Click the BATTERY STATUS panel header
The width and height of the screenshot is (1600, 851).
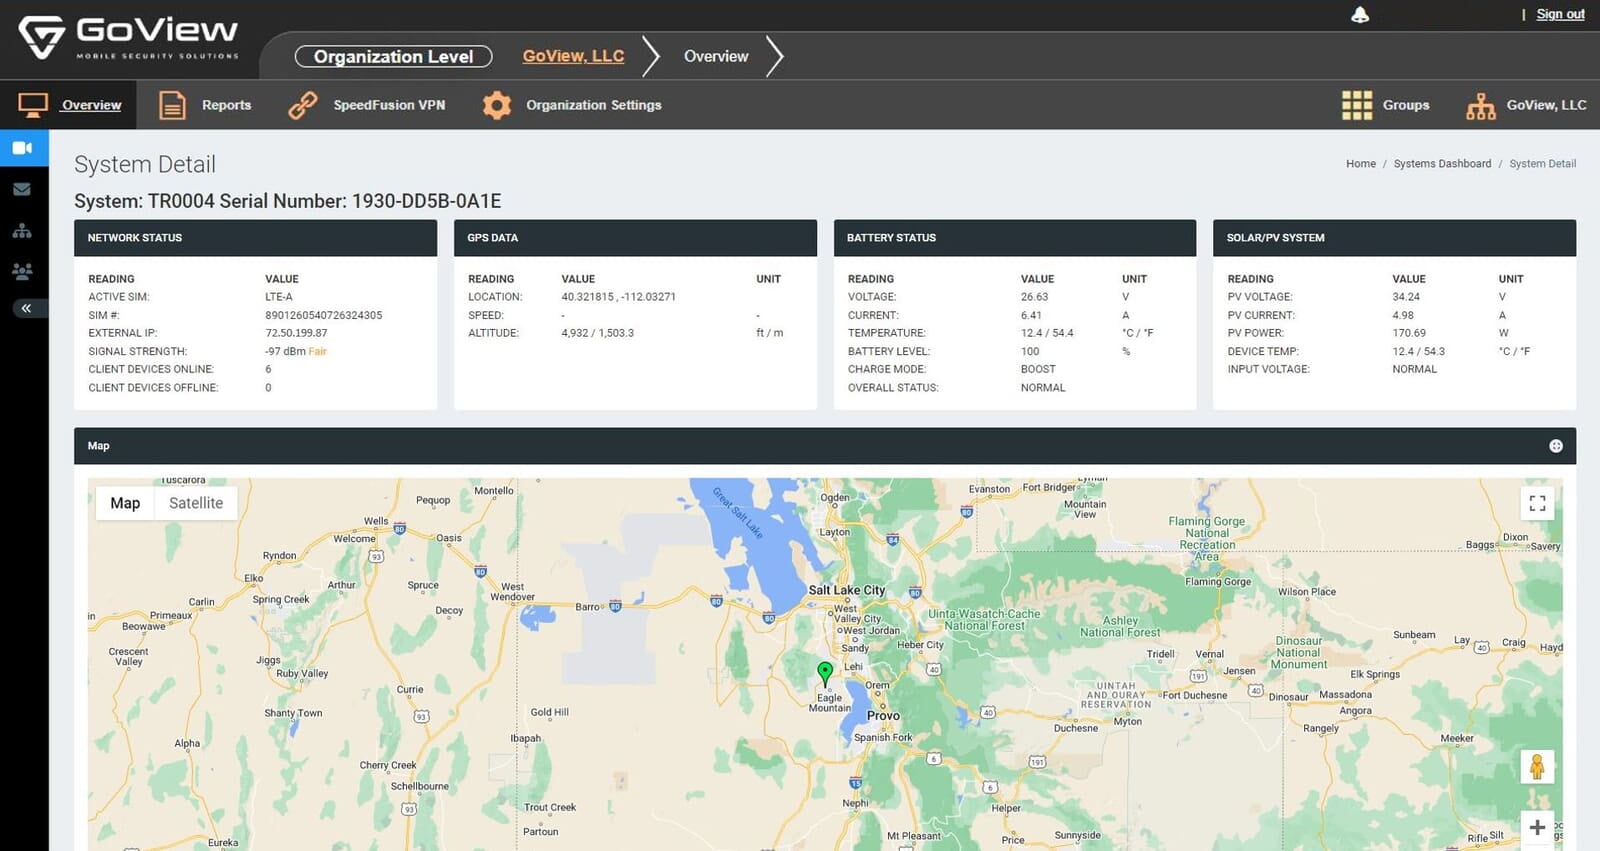tap(1015, 238)
